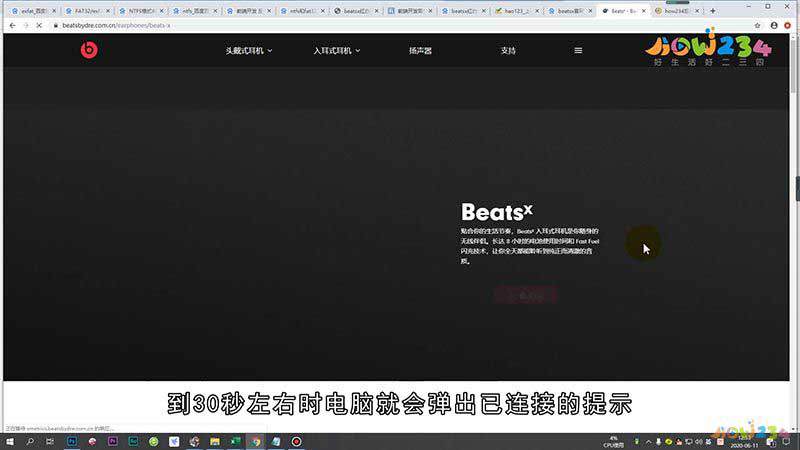Click the address bar URL
800x450 pixels.
[116, 25]
